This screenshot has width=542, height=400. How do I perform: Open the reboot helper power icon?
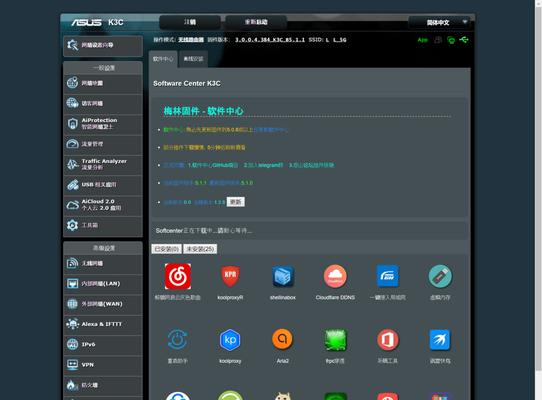click(178, 339)
